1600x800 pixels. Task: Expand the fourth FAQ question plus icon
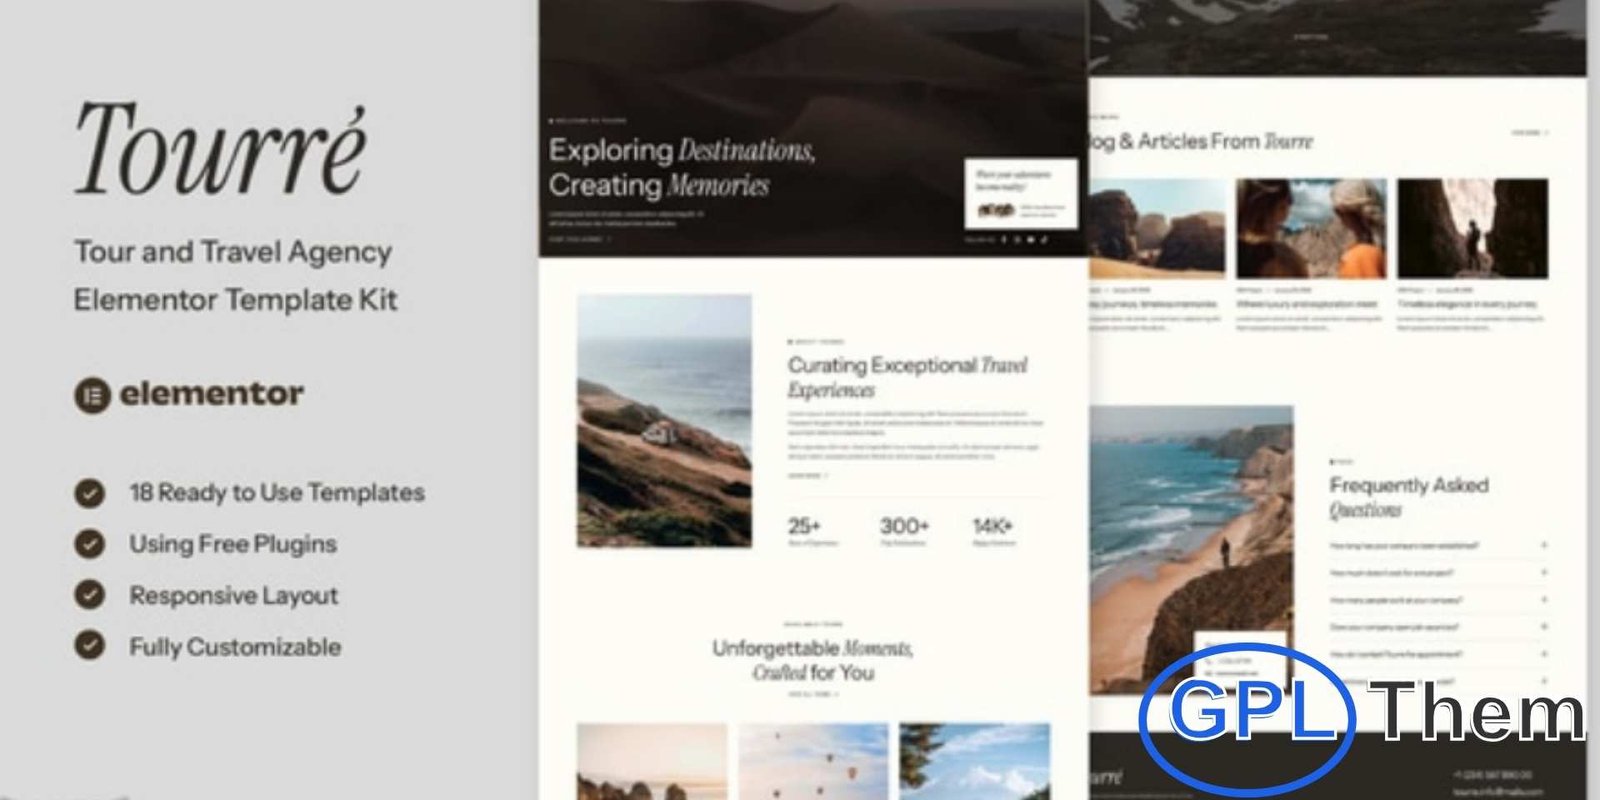click(x=1544, y=627)
